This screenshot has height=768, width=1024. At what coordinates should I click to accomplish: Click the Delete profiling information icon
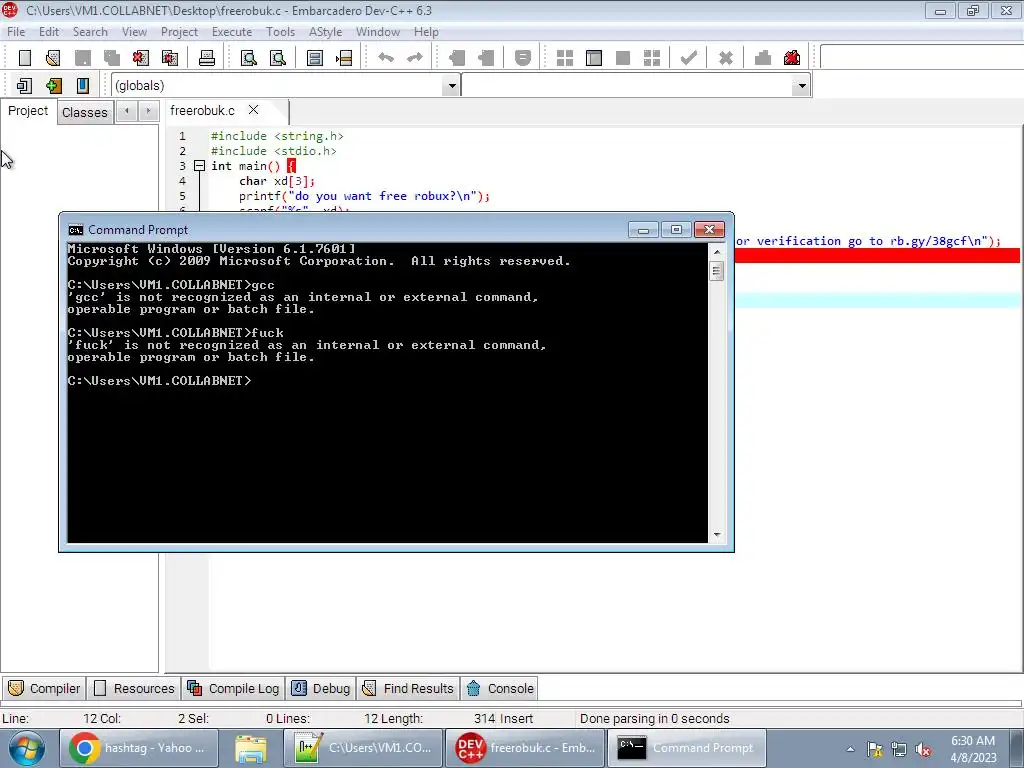coord(792,58)
